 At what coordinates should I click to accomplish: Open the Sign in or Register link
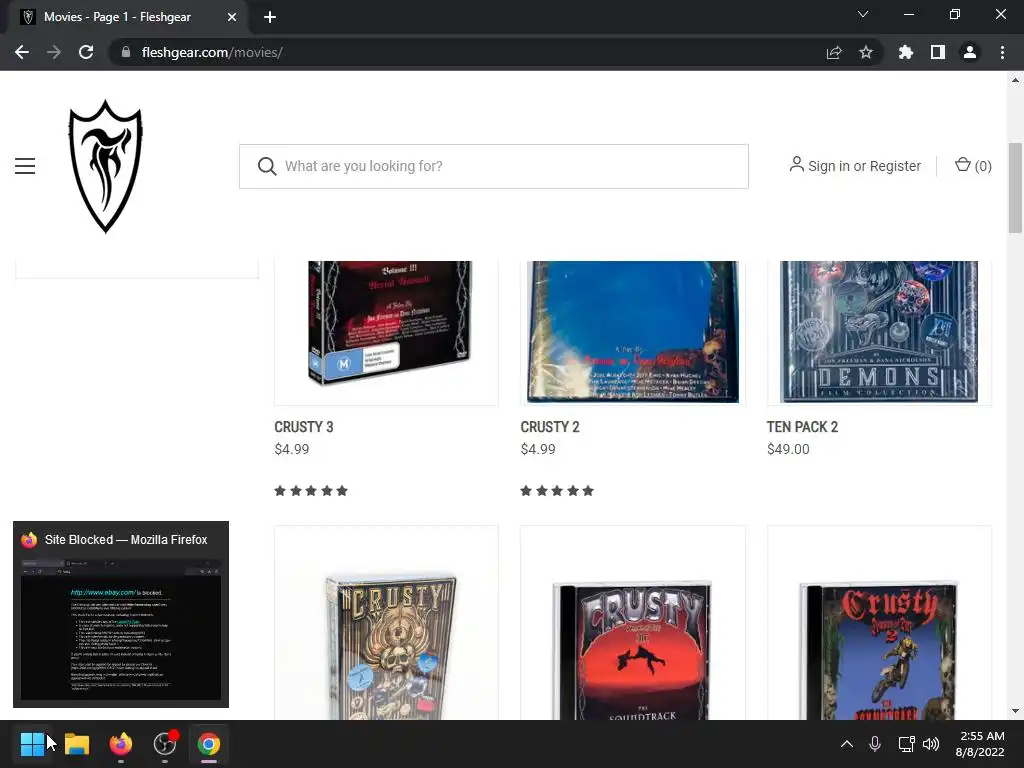click(x=856, y=166)
